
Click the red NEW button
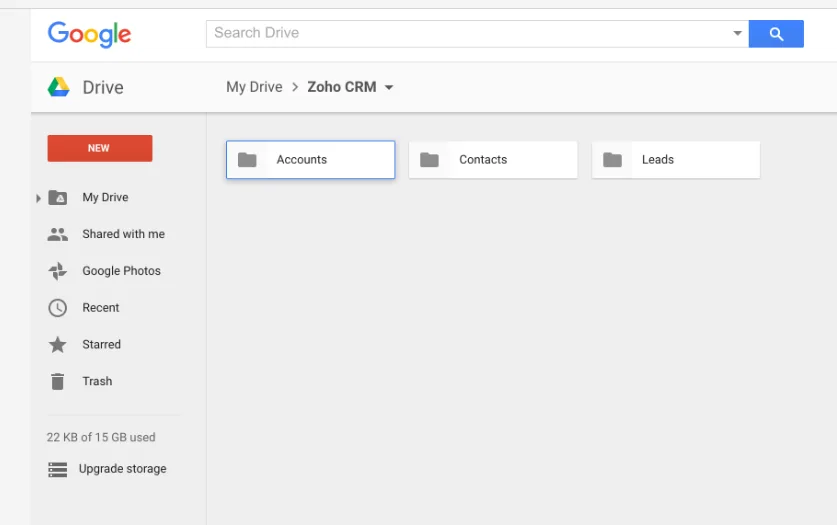(x=100, y=148)
